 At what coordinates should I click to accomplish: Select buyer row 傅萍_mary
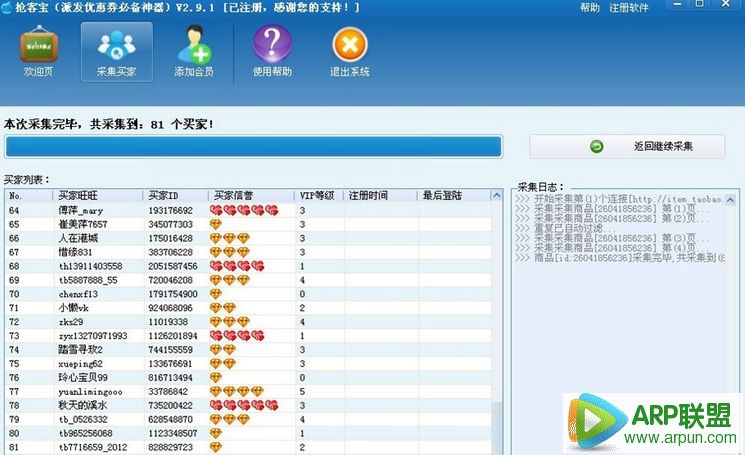pyautogui.click(x=248, y=210)
